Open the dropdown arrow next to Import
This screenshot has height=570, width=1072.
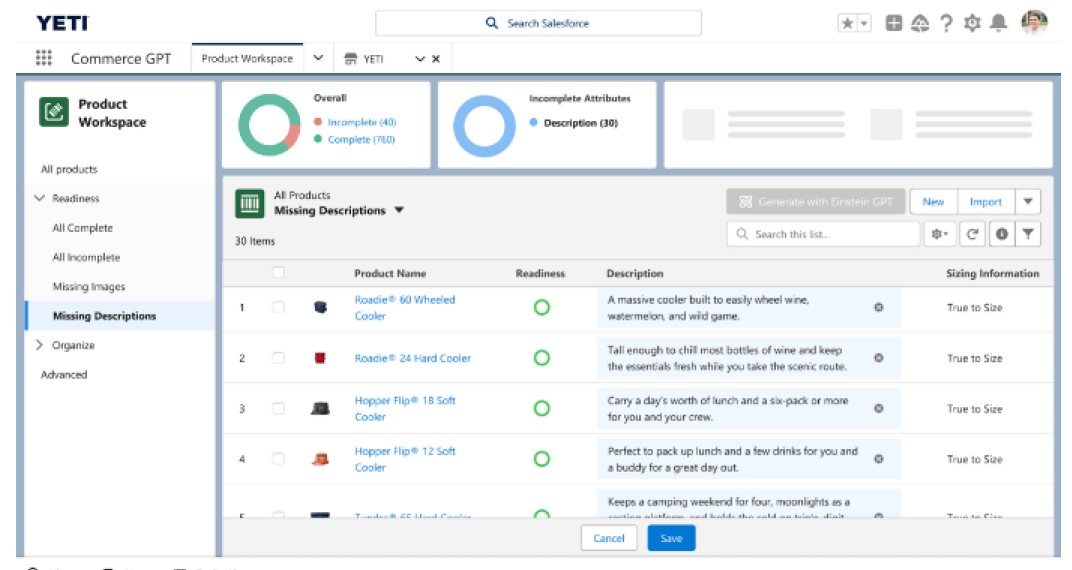(x=1028, y=201)
